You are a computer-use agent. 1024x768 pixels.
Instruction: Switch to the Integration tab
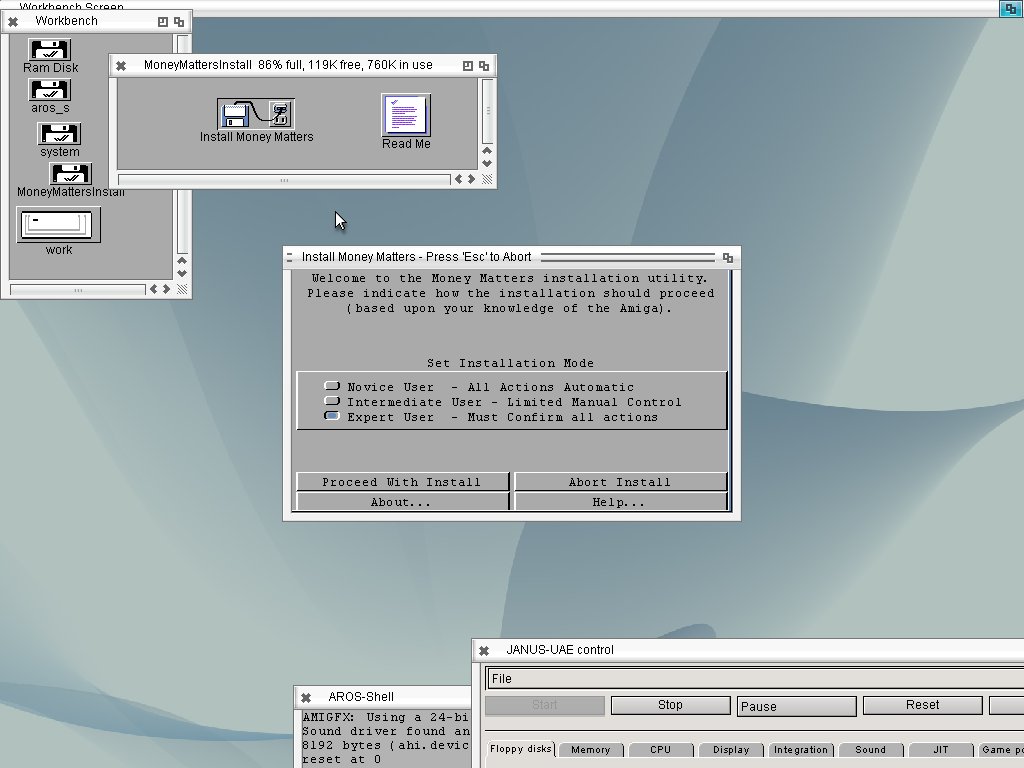pyautogui.click(x=801, y=750)
